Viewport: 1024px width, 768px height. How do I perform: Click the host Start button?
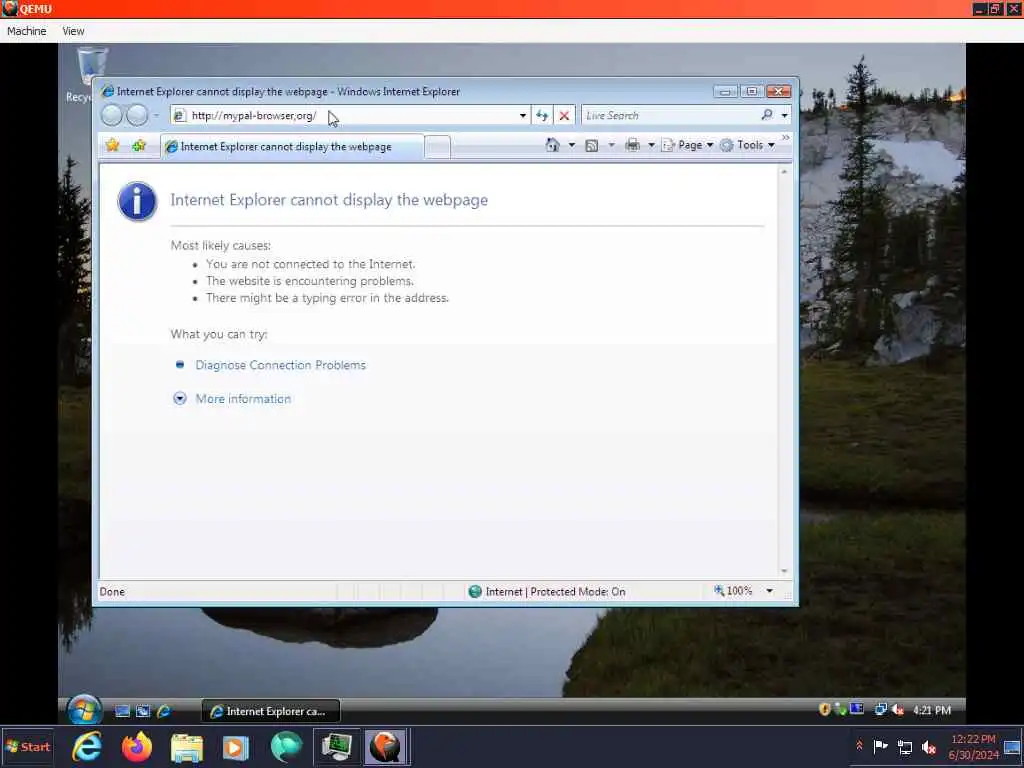point(27,747)
